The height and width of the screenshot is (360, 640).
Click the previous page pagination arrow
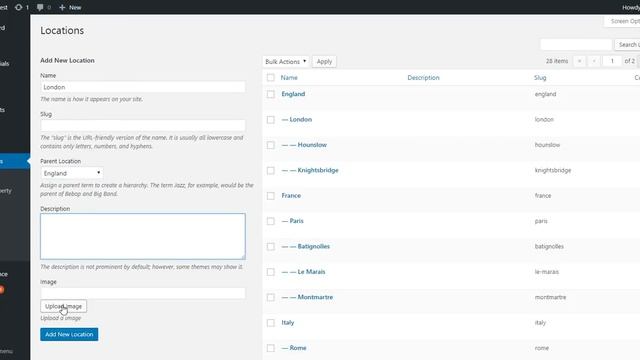tap(594, 61)
